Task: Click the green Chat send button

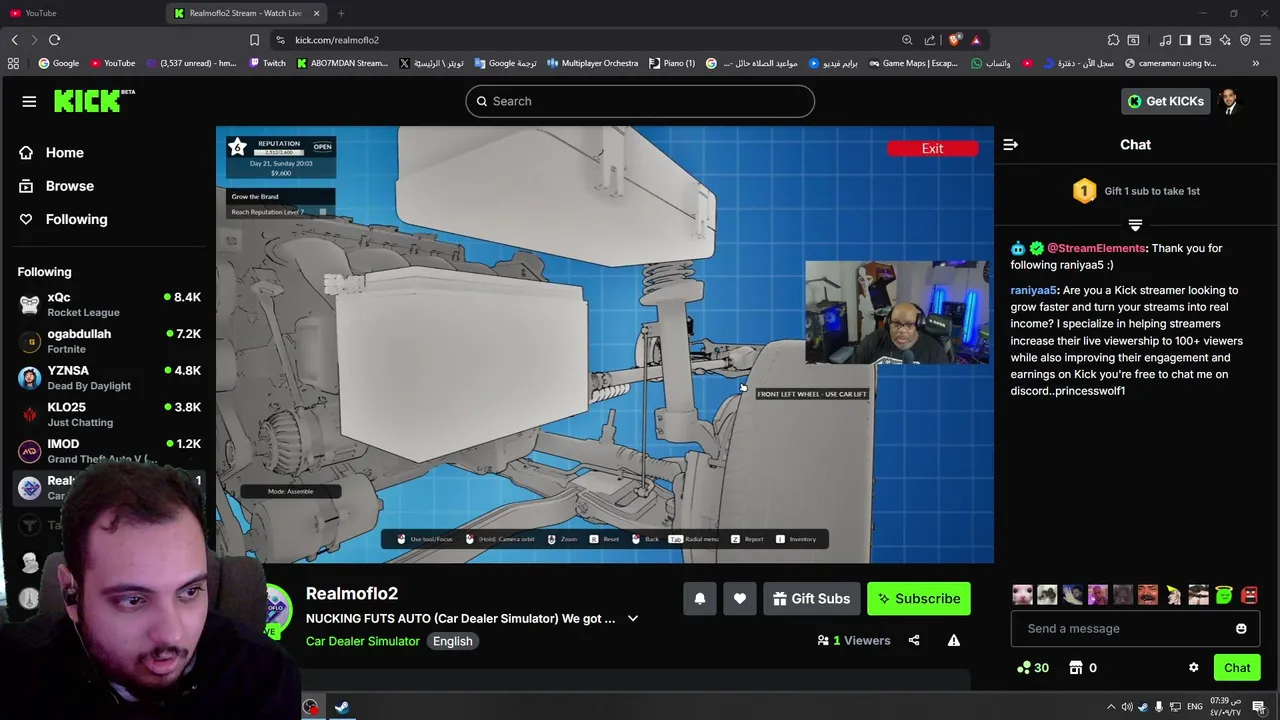Action: pyautogui.click(x=1237, y=668)
